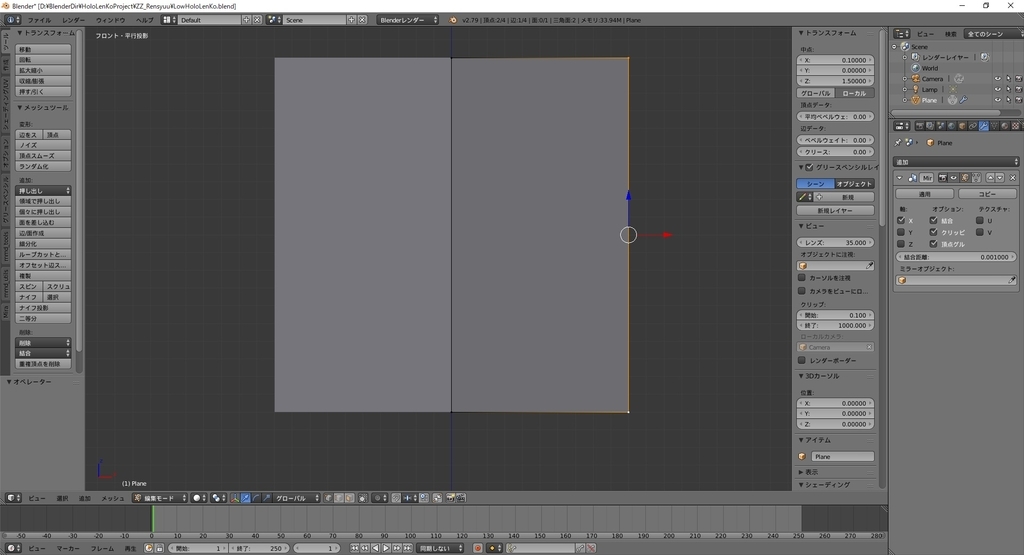This screenshot has height=555, width=1024.
Task: Enable the translate manipulator arrow icon
Action: [x=246, y=498]
